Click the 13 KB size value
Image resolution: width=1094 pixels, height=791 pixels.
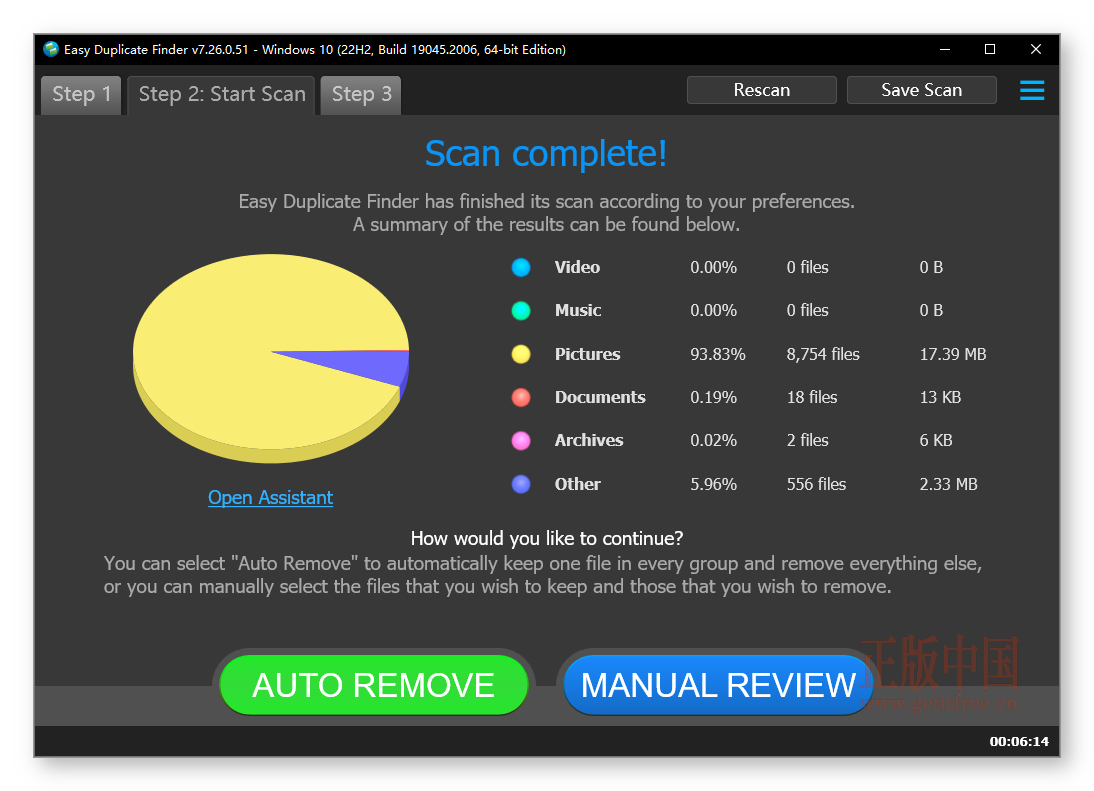point(941,398)
